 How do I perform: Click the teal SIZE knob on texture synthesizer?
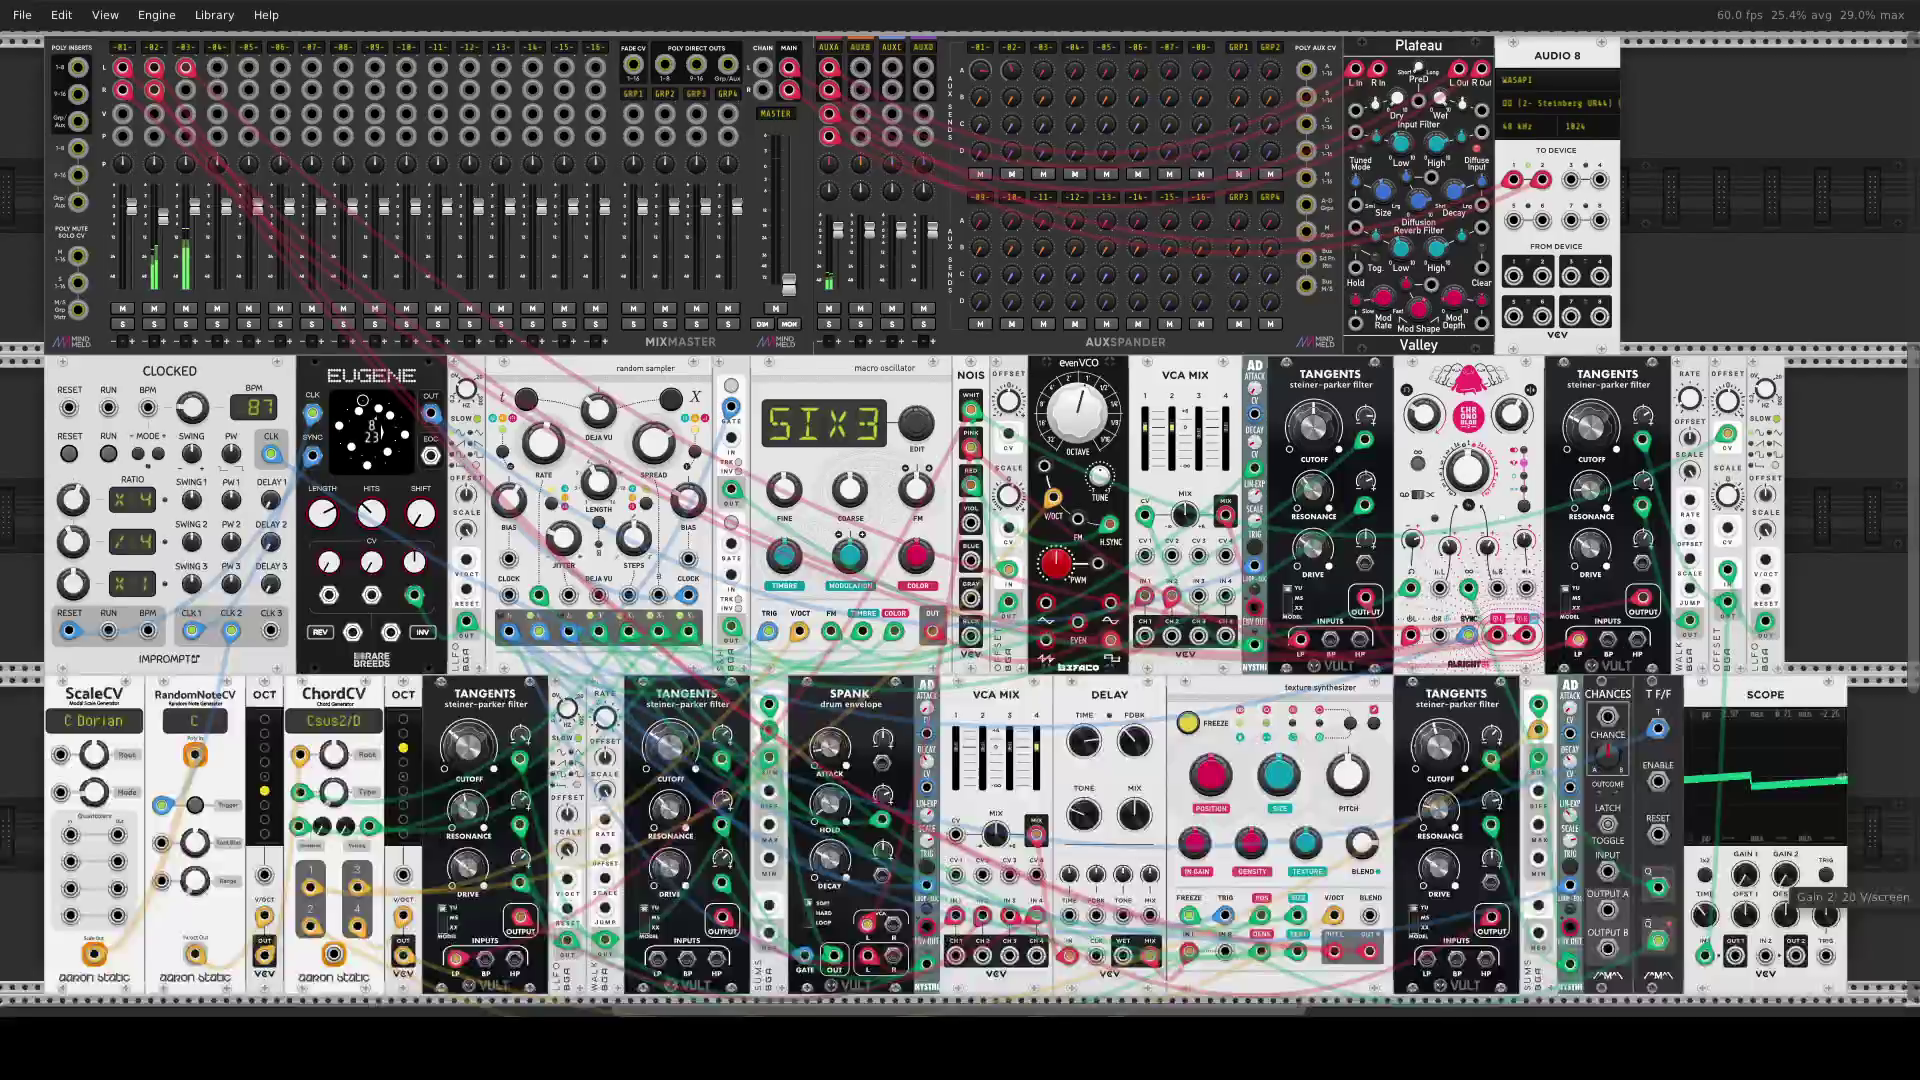[1279, 775]
